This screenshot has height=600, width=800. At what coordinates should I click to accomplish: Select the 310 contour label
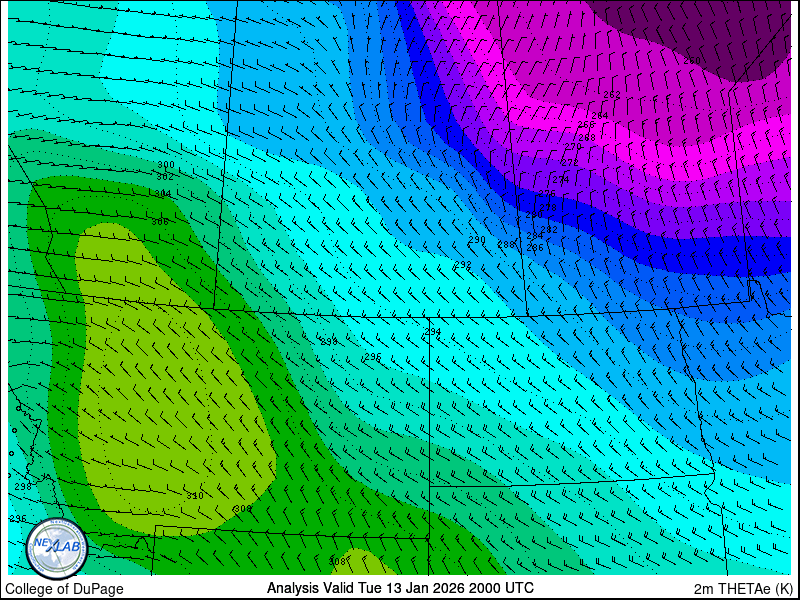pyautogui.click(x=194, y=495)
